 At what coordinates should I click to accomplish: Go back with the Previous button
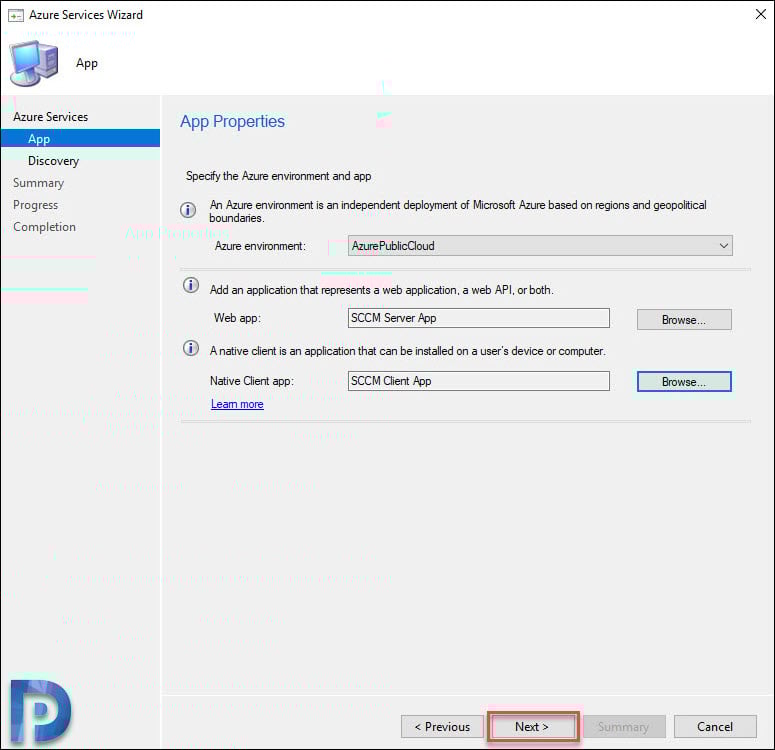coord(442,727)
